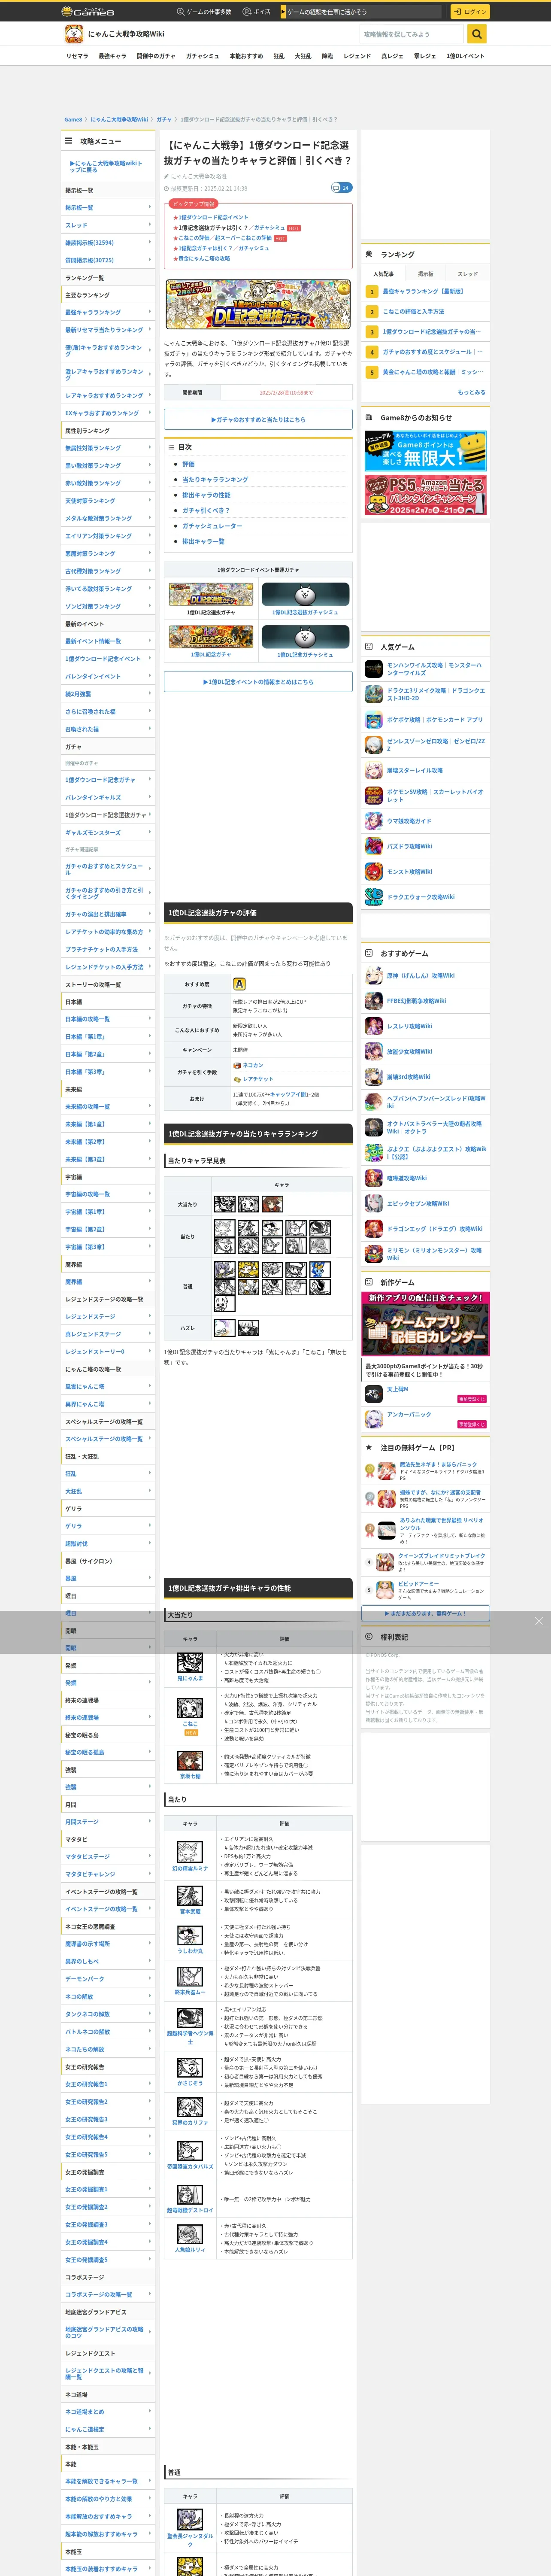
Task: Expand バレンタインイベント in the side menu
Action: point(108,676)
